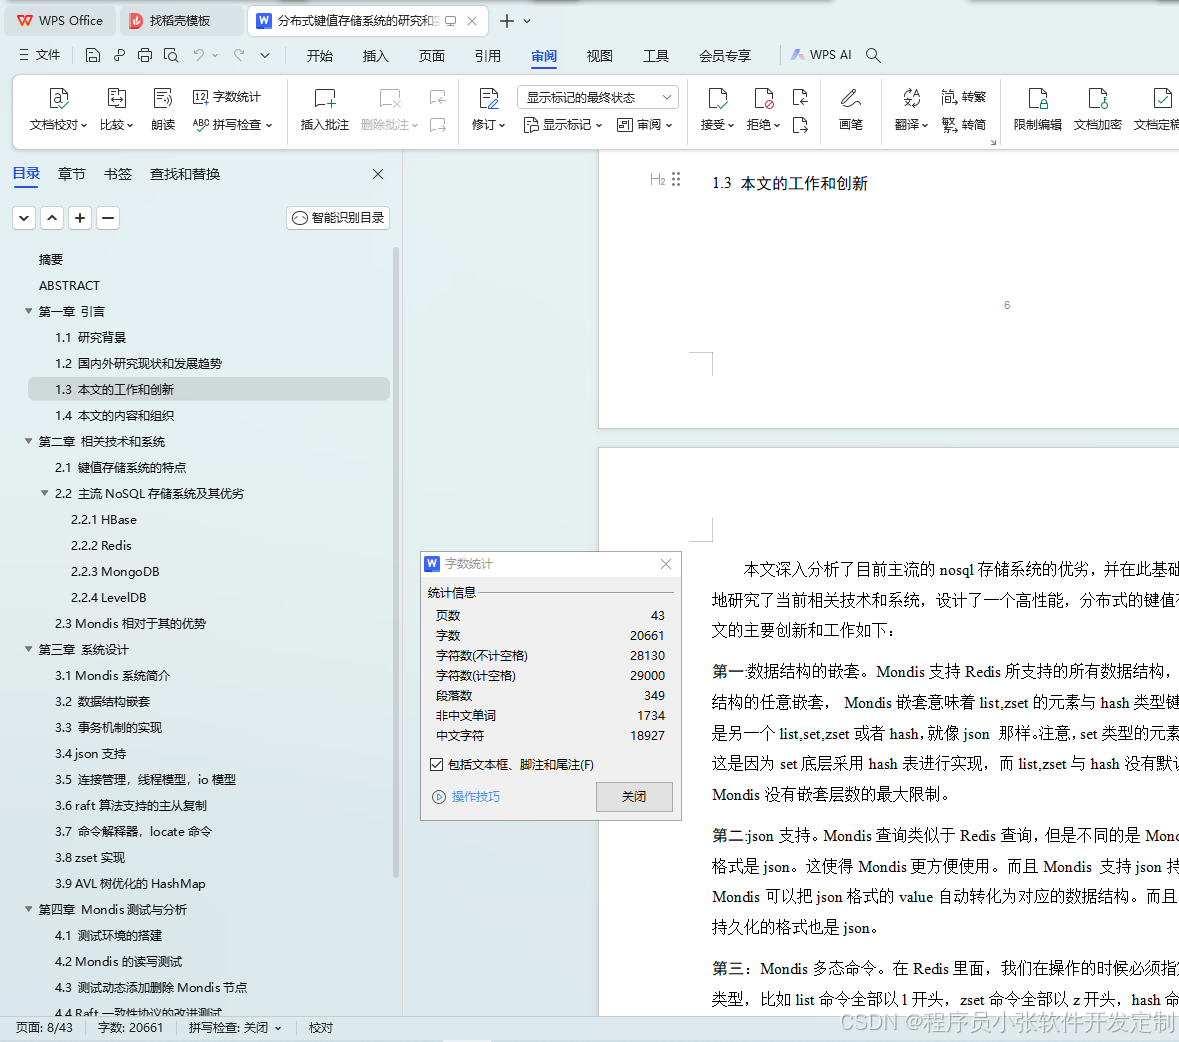Click the WPS AI button
1179x1042 pixels.
(821, 55)
